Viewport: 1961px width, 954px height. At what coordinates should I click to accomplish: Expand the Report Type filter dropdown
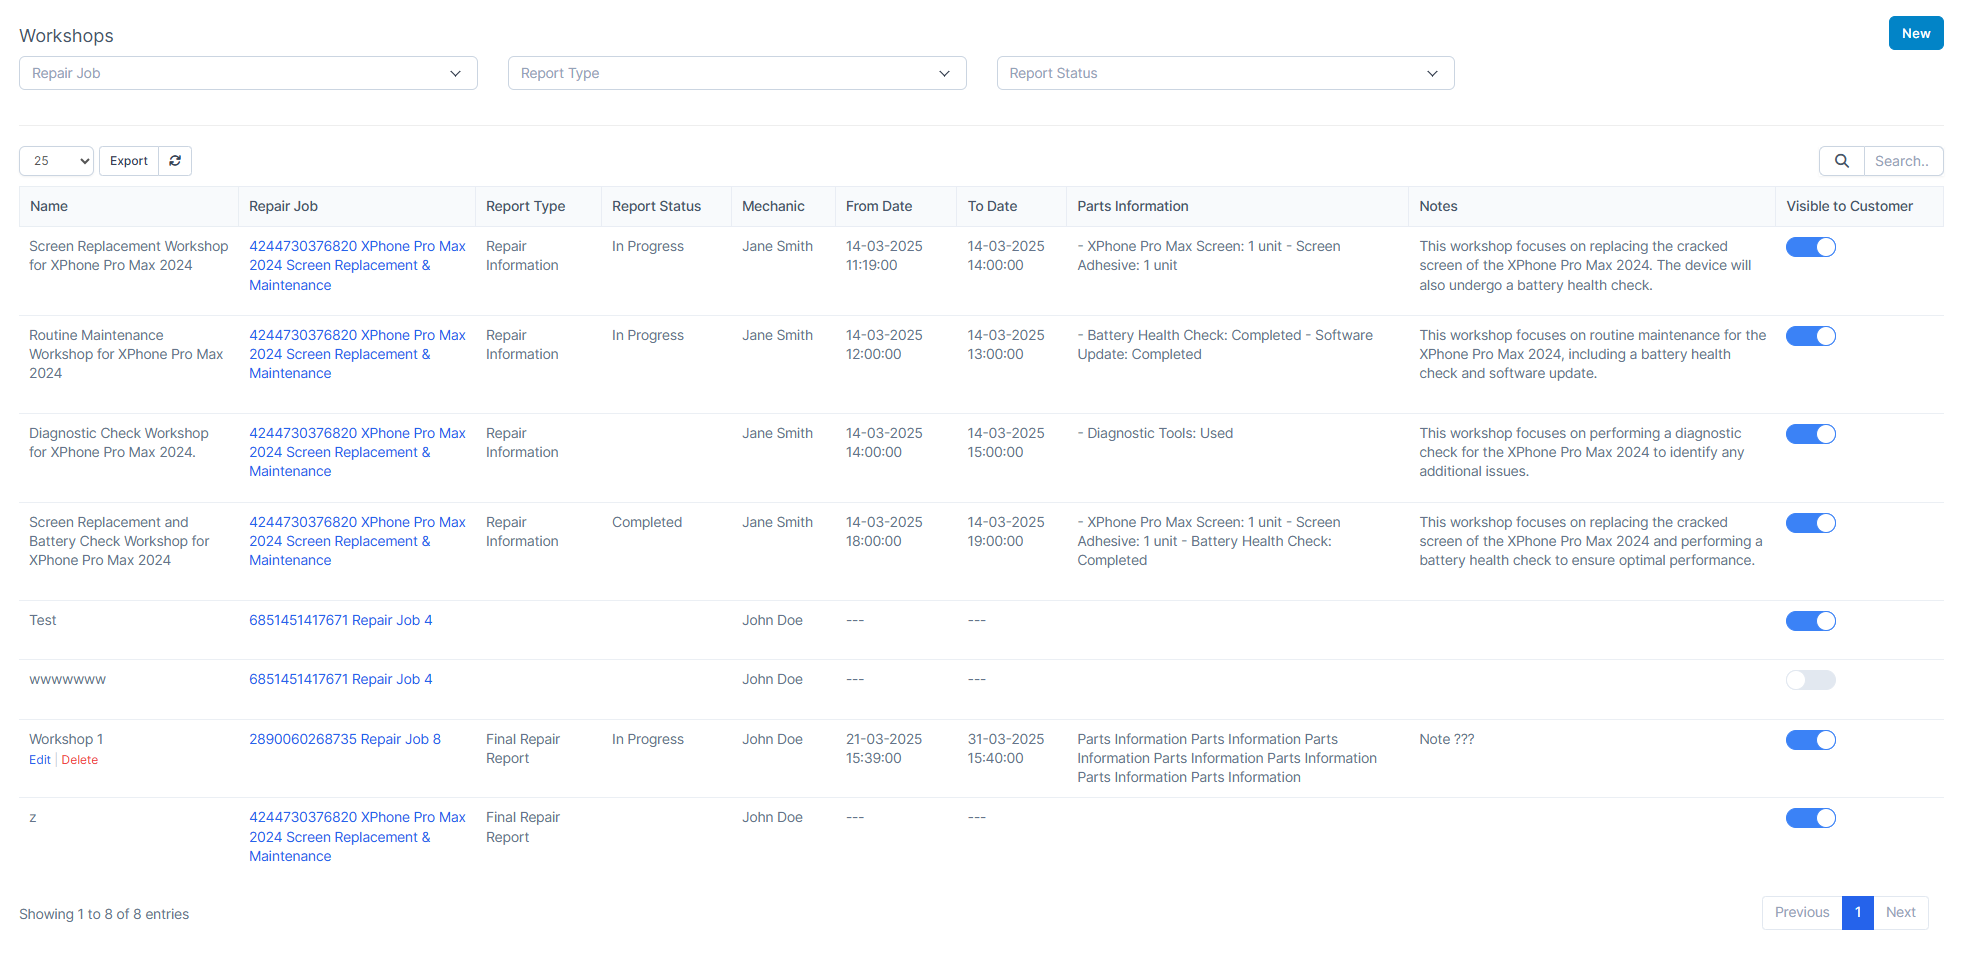tap(737, 73)
